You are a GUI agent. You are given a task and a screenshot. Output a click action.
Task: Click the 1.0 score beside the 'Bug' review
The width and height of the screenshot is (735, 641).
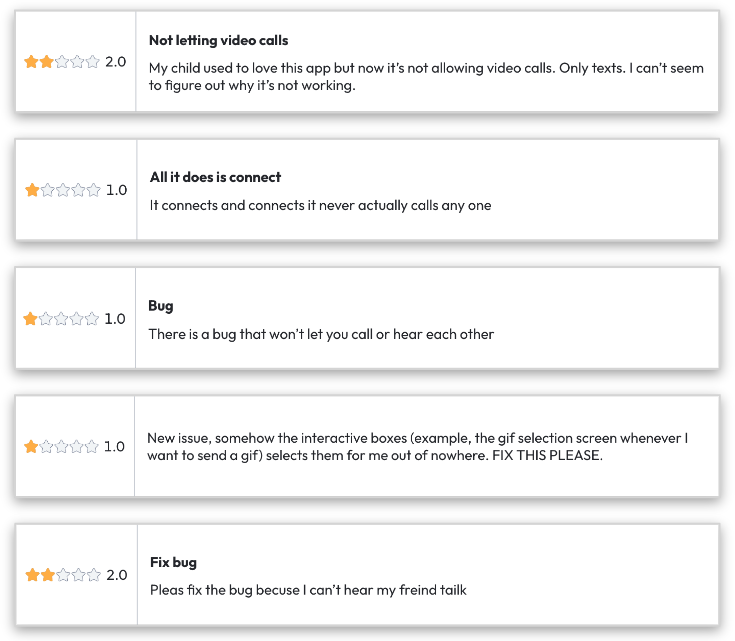114,319
